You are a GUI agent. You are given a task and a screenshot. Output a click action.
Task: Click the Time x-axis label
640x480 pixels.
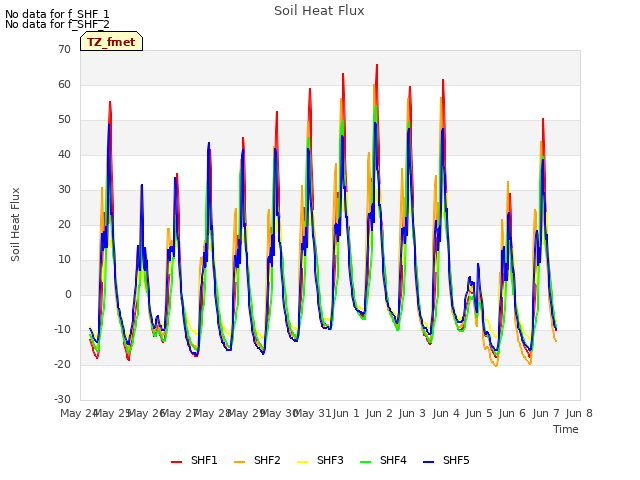point(566,429)
